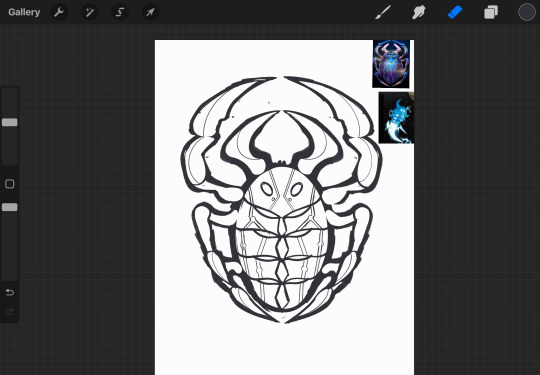The width and height of the screenshot is (540, 375).
Task: Redo the last undone action
Action: coord(10,312)
